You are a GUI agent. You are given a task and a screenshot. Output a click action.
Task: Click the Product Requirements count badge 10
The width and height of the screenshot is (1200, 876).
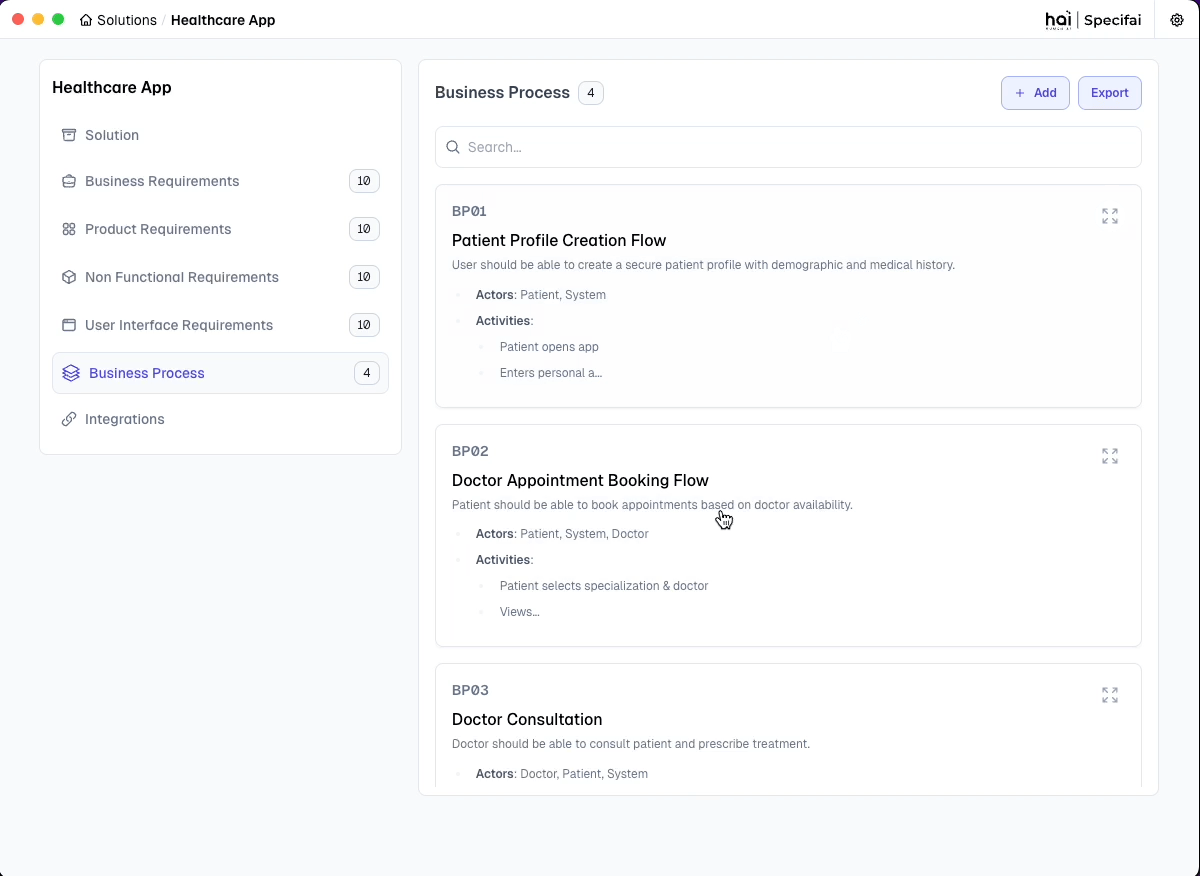coord(364,229)
